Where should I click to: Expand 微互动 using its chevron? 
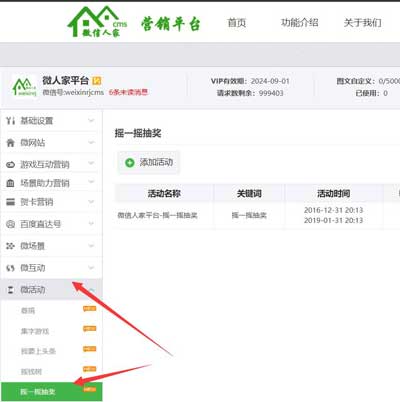[x=91, y=268]
